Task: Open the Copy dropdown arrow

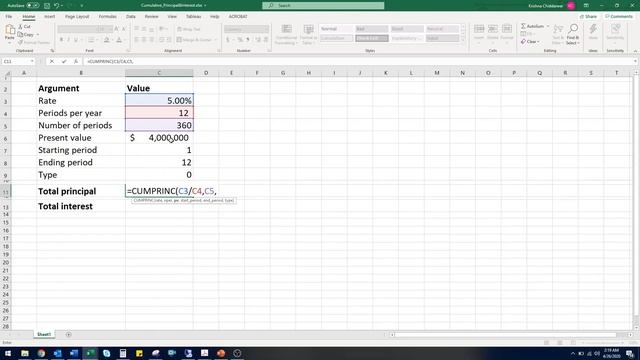Action: click(x=38, y=35)
